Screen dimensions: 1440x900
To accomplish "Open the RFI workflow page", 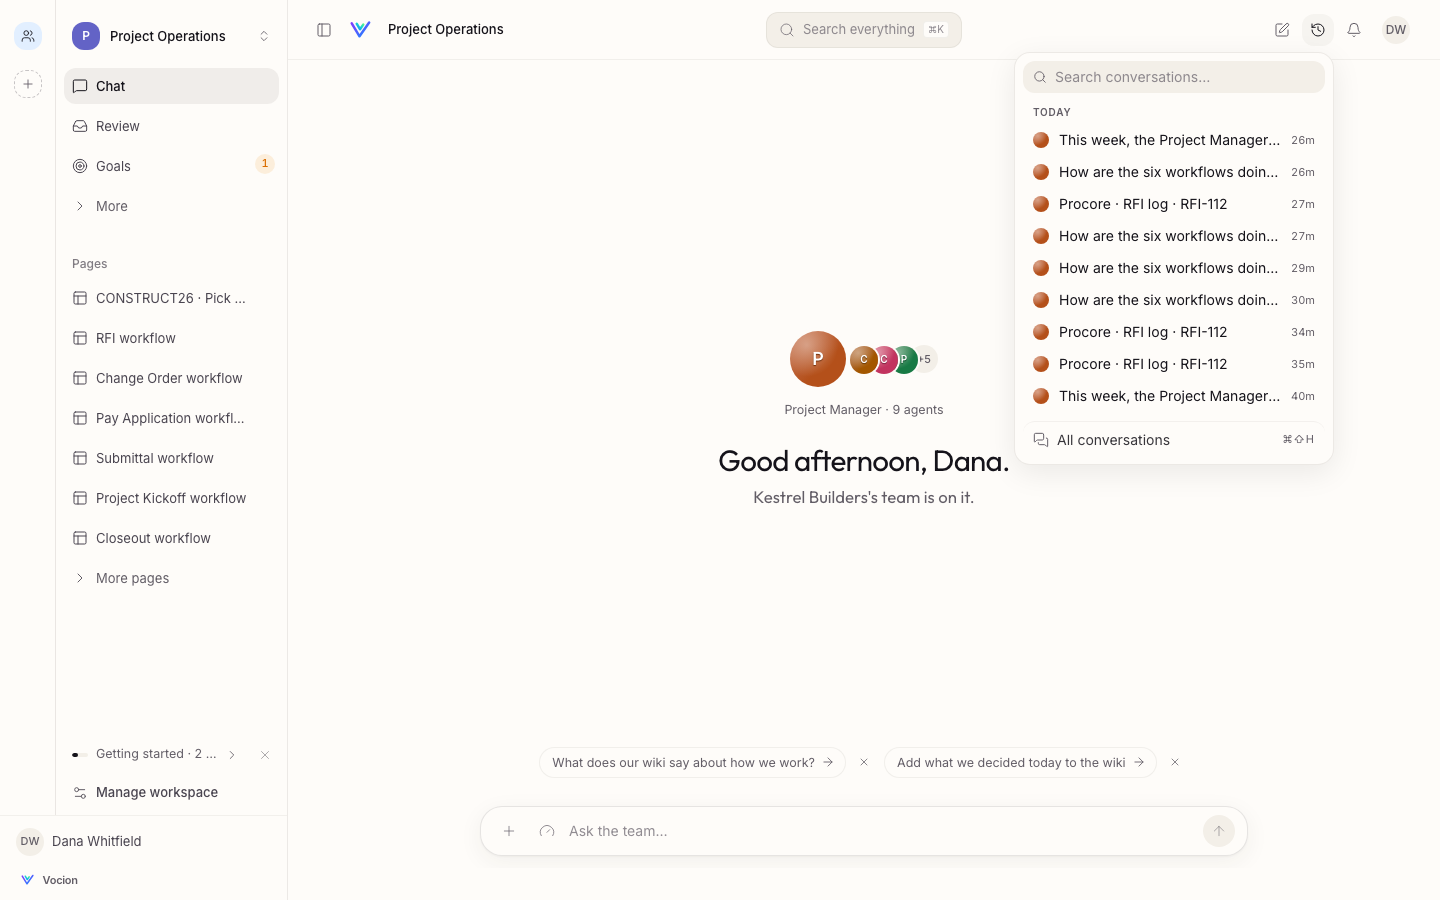I will click(171, 338).
